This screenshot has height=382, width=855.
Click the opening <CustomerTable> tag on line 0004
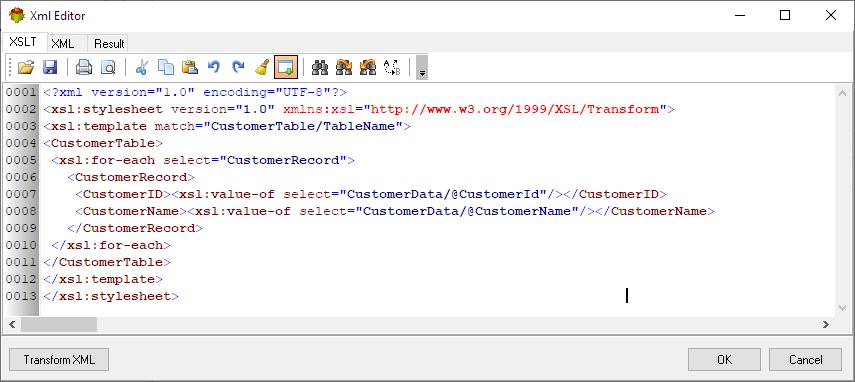[x=103, y=143]
